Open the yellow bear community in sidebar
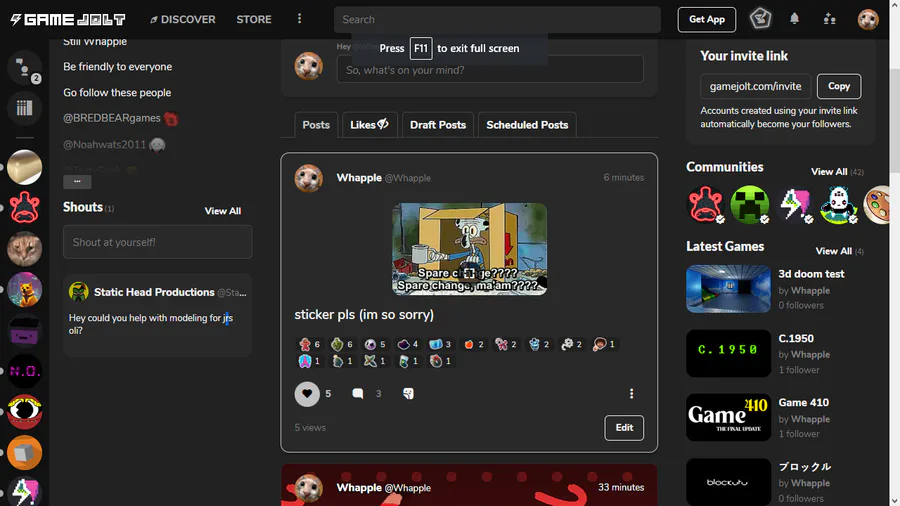900x506 pixels. click(x=25, y=289)
